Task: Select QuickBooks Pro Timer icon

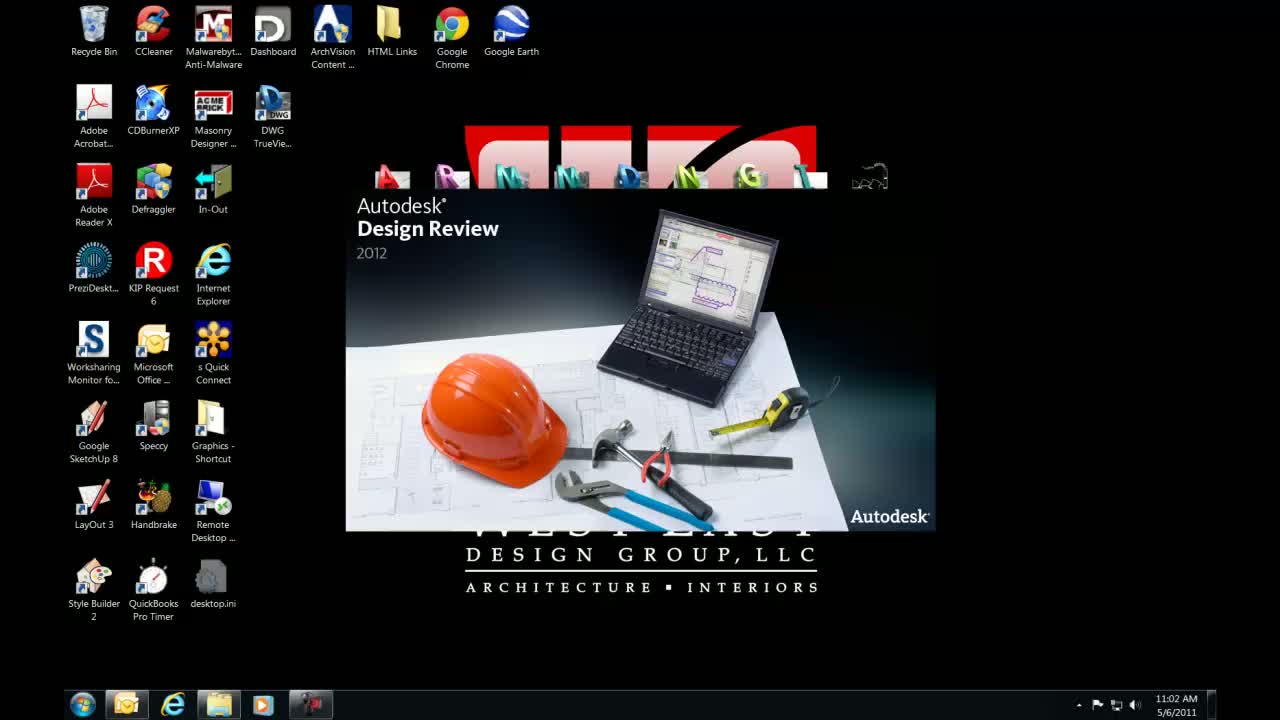Action: (153, 591)
